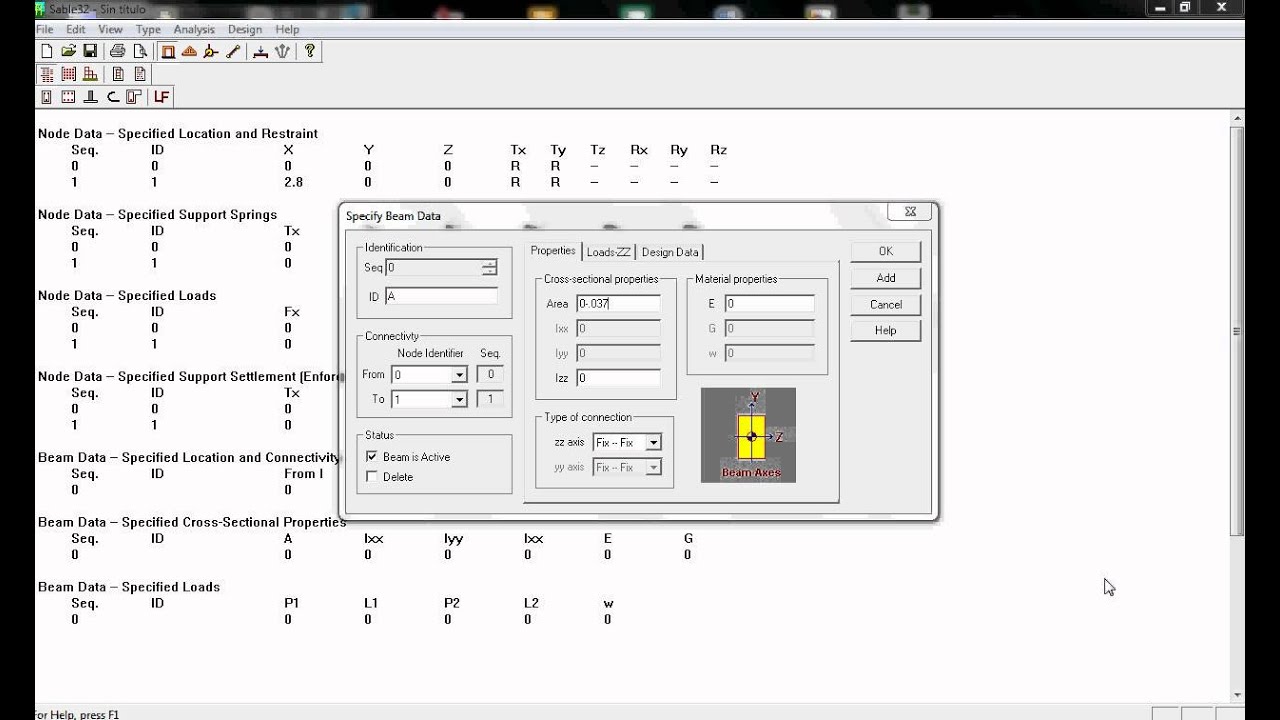Select the inverted T-section icon
Image resolution: width=1280 pixels, height=720 pixels.
[x=90, y=97]
